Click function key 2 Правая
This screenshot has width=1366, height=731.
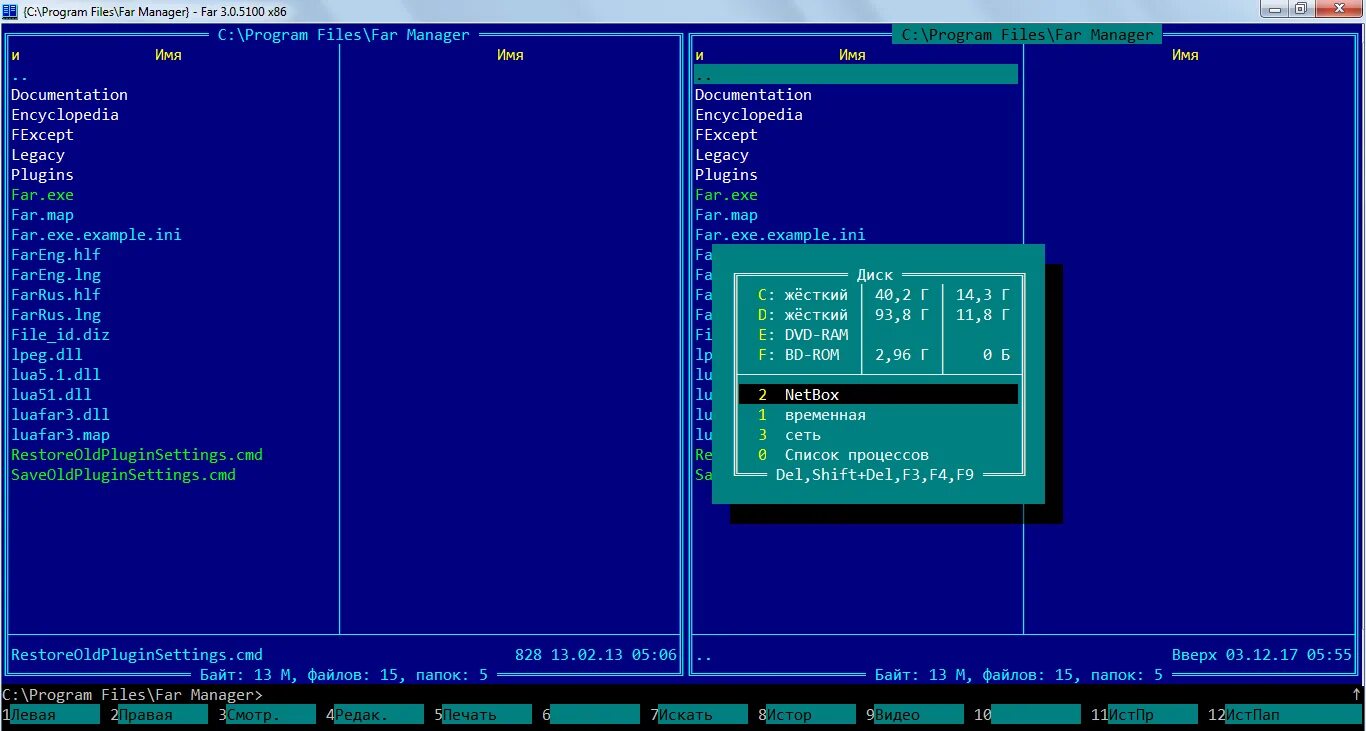tap(159, 715)
